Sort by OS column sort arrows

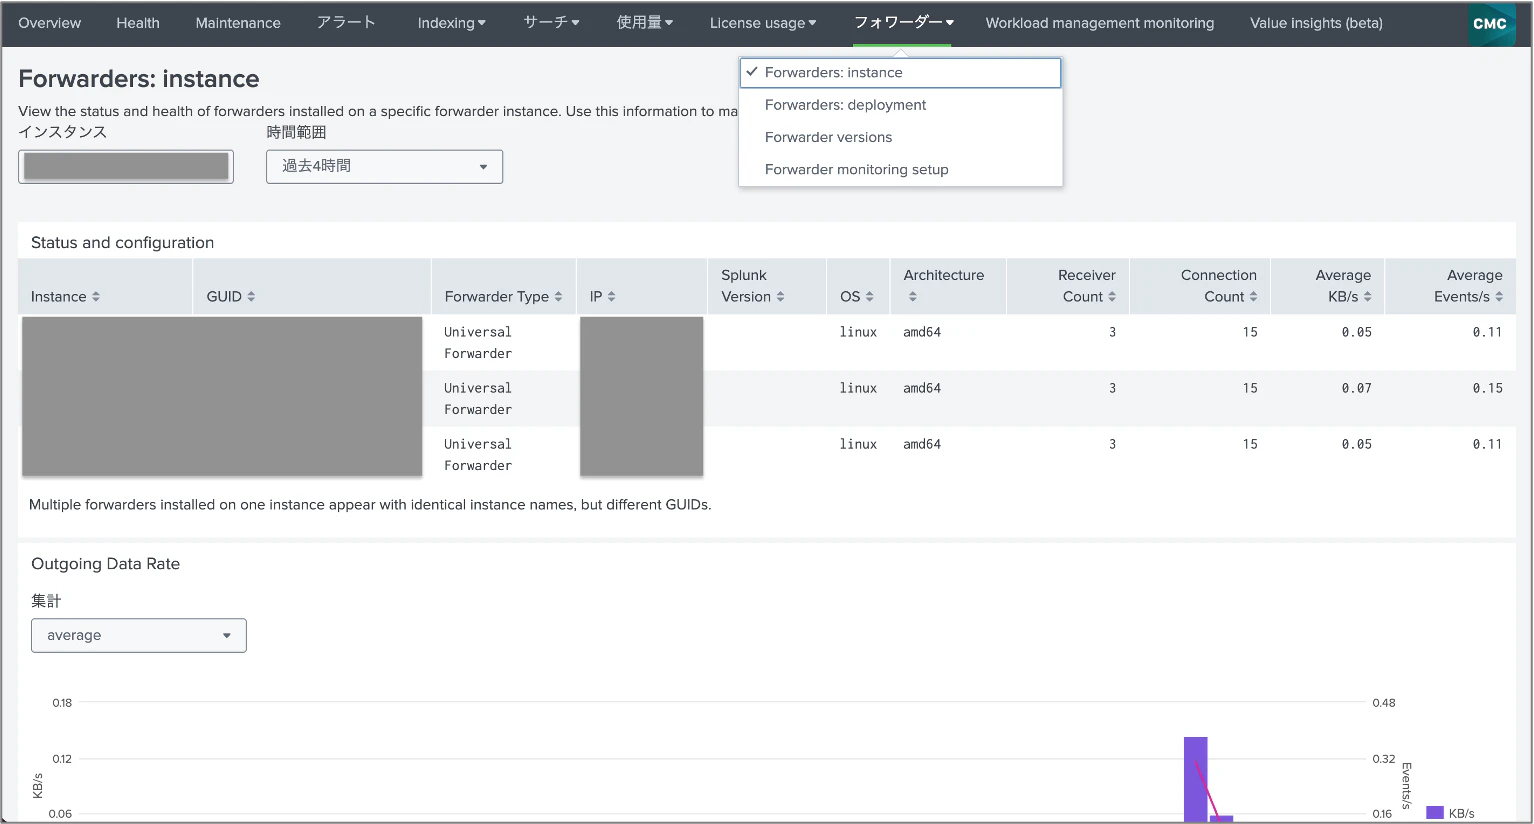869,297
